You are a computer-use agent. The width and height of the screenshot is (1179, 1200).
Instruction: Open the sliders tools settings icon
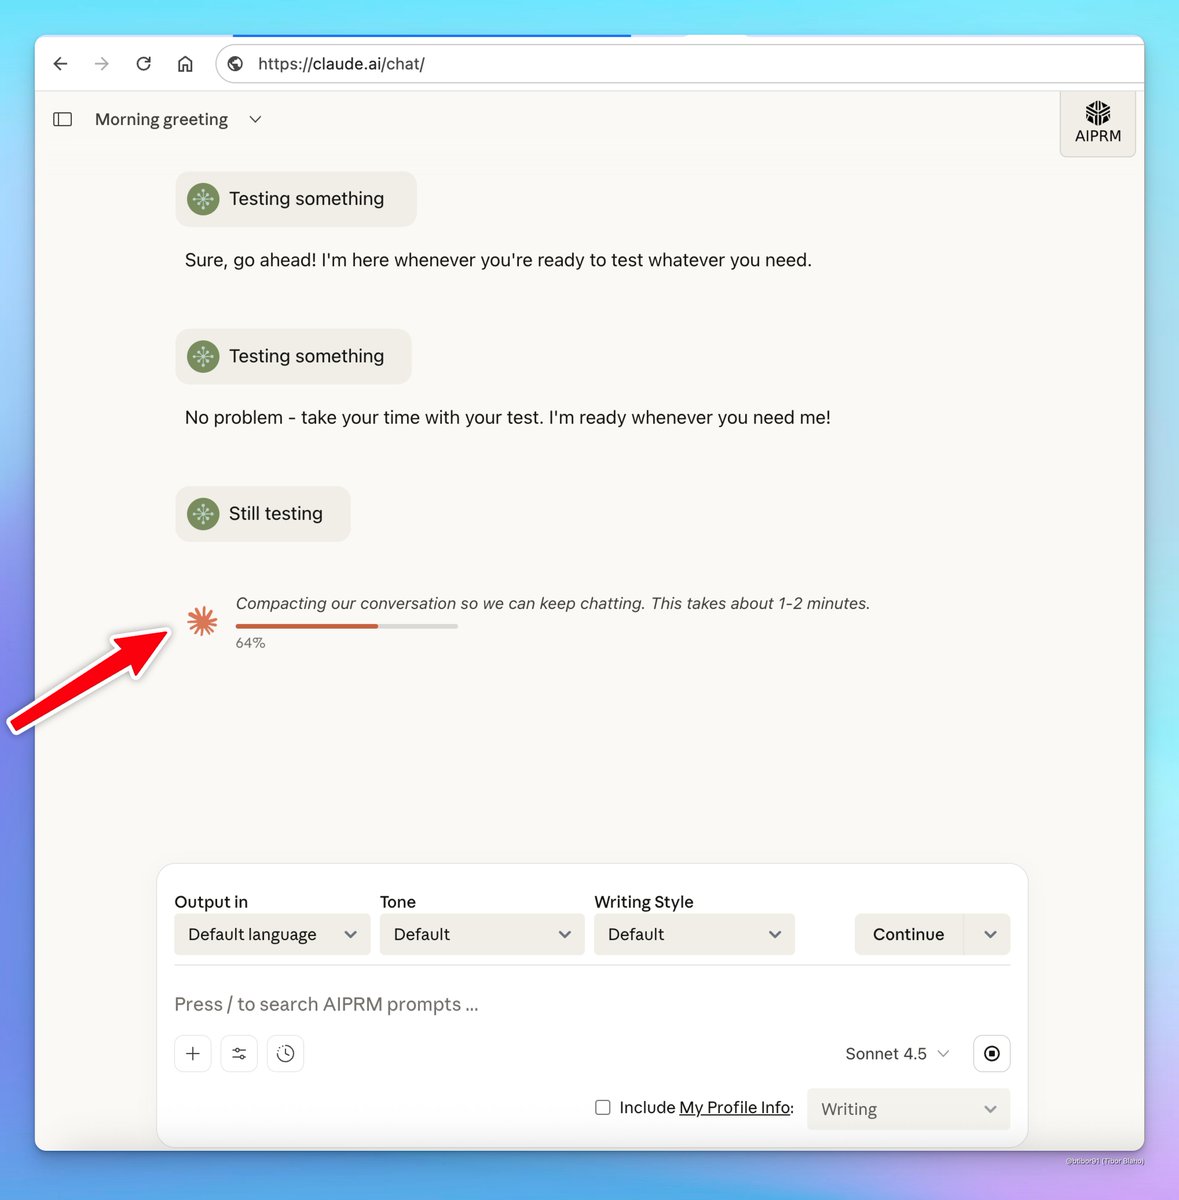pyautogui.click(x=239, y=1053)
